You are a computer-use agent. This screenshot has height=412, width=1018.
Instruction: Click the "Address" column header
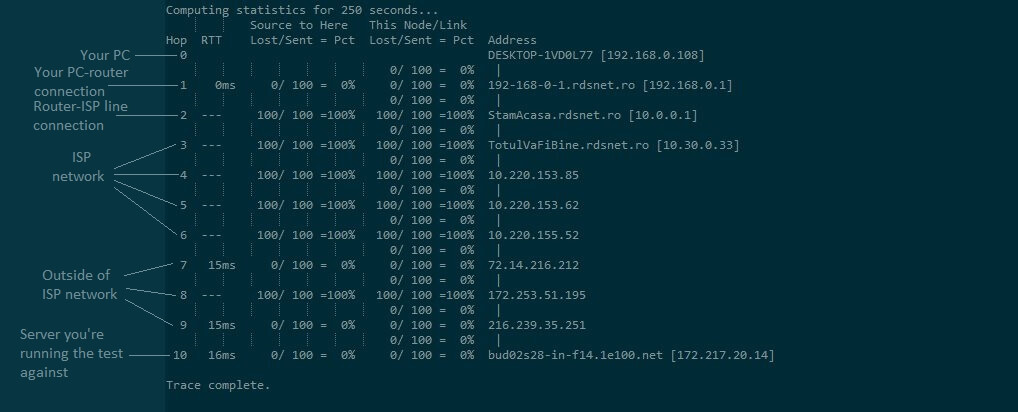tap(512, 40)
